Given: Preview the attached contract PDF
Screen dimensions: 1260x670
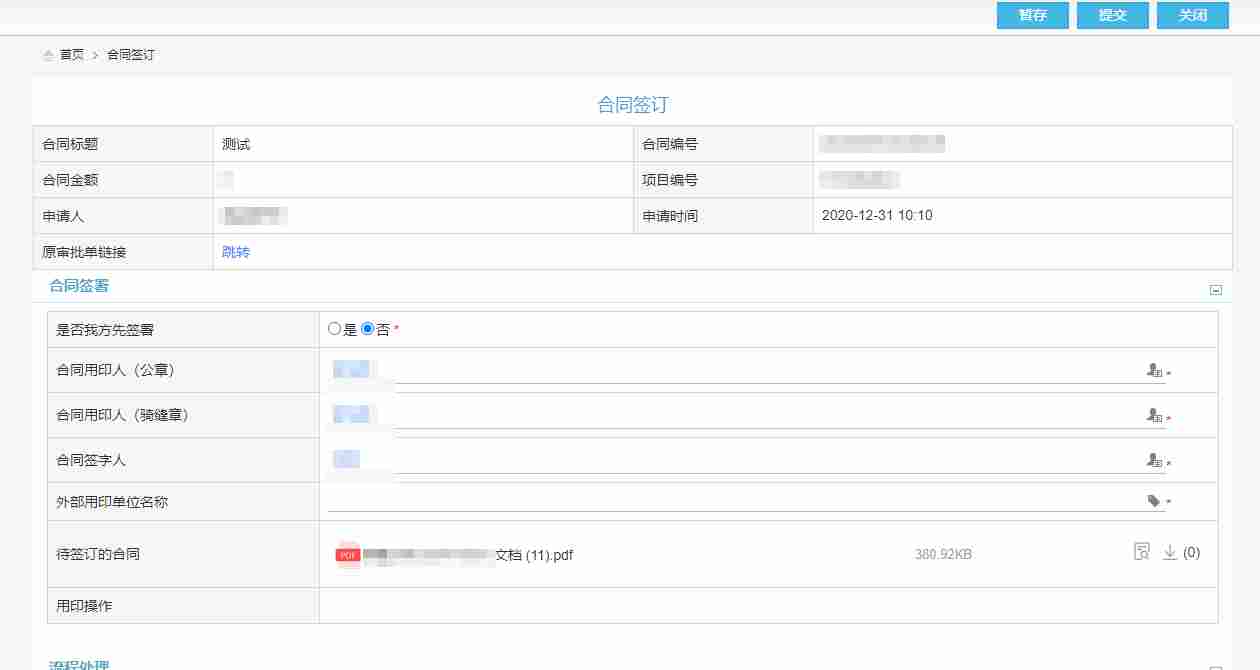Looking at the screenshot, I should tap(1141, 552).
